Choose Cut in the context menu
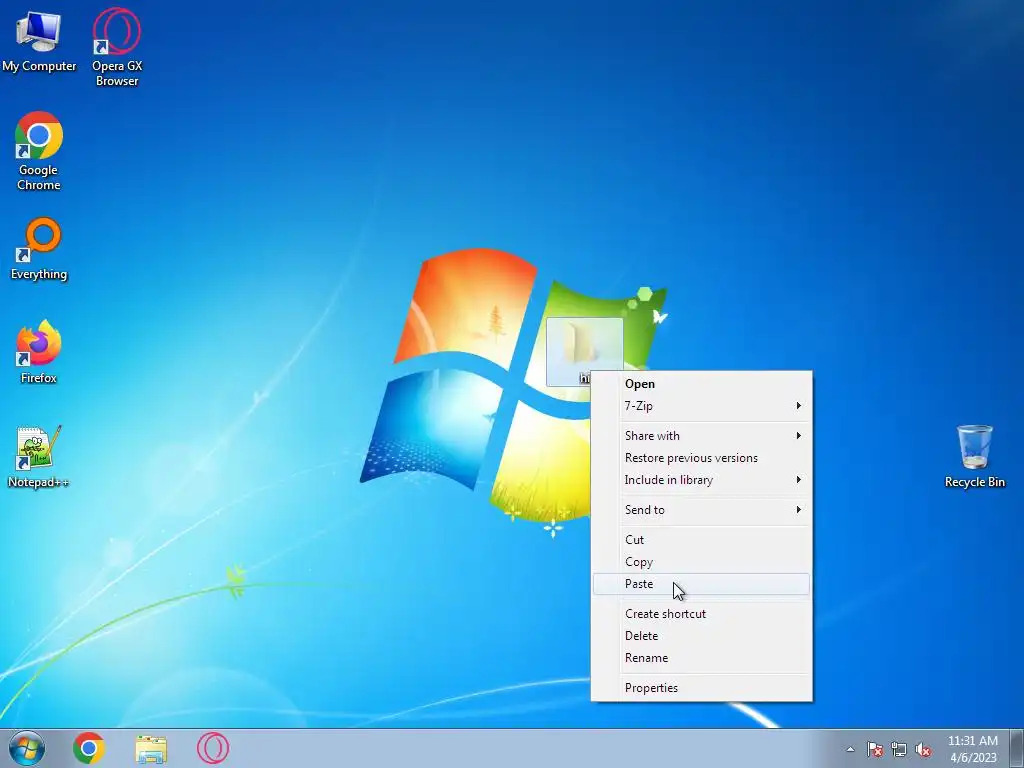1024x768 pixels. [701, 540]
